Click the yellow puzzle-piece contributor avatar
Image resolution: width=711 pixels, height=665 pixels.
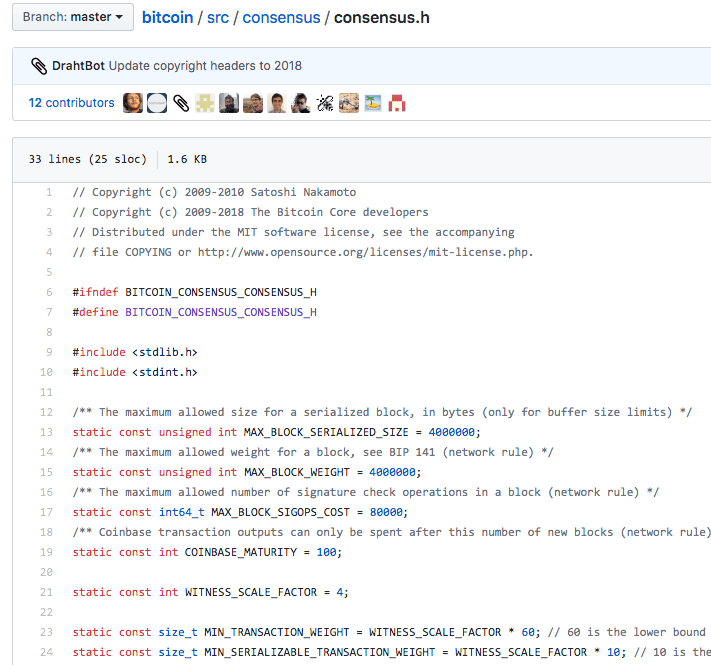pyautogui.click(x=205, y=103)
